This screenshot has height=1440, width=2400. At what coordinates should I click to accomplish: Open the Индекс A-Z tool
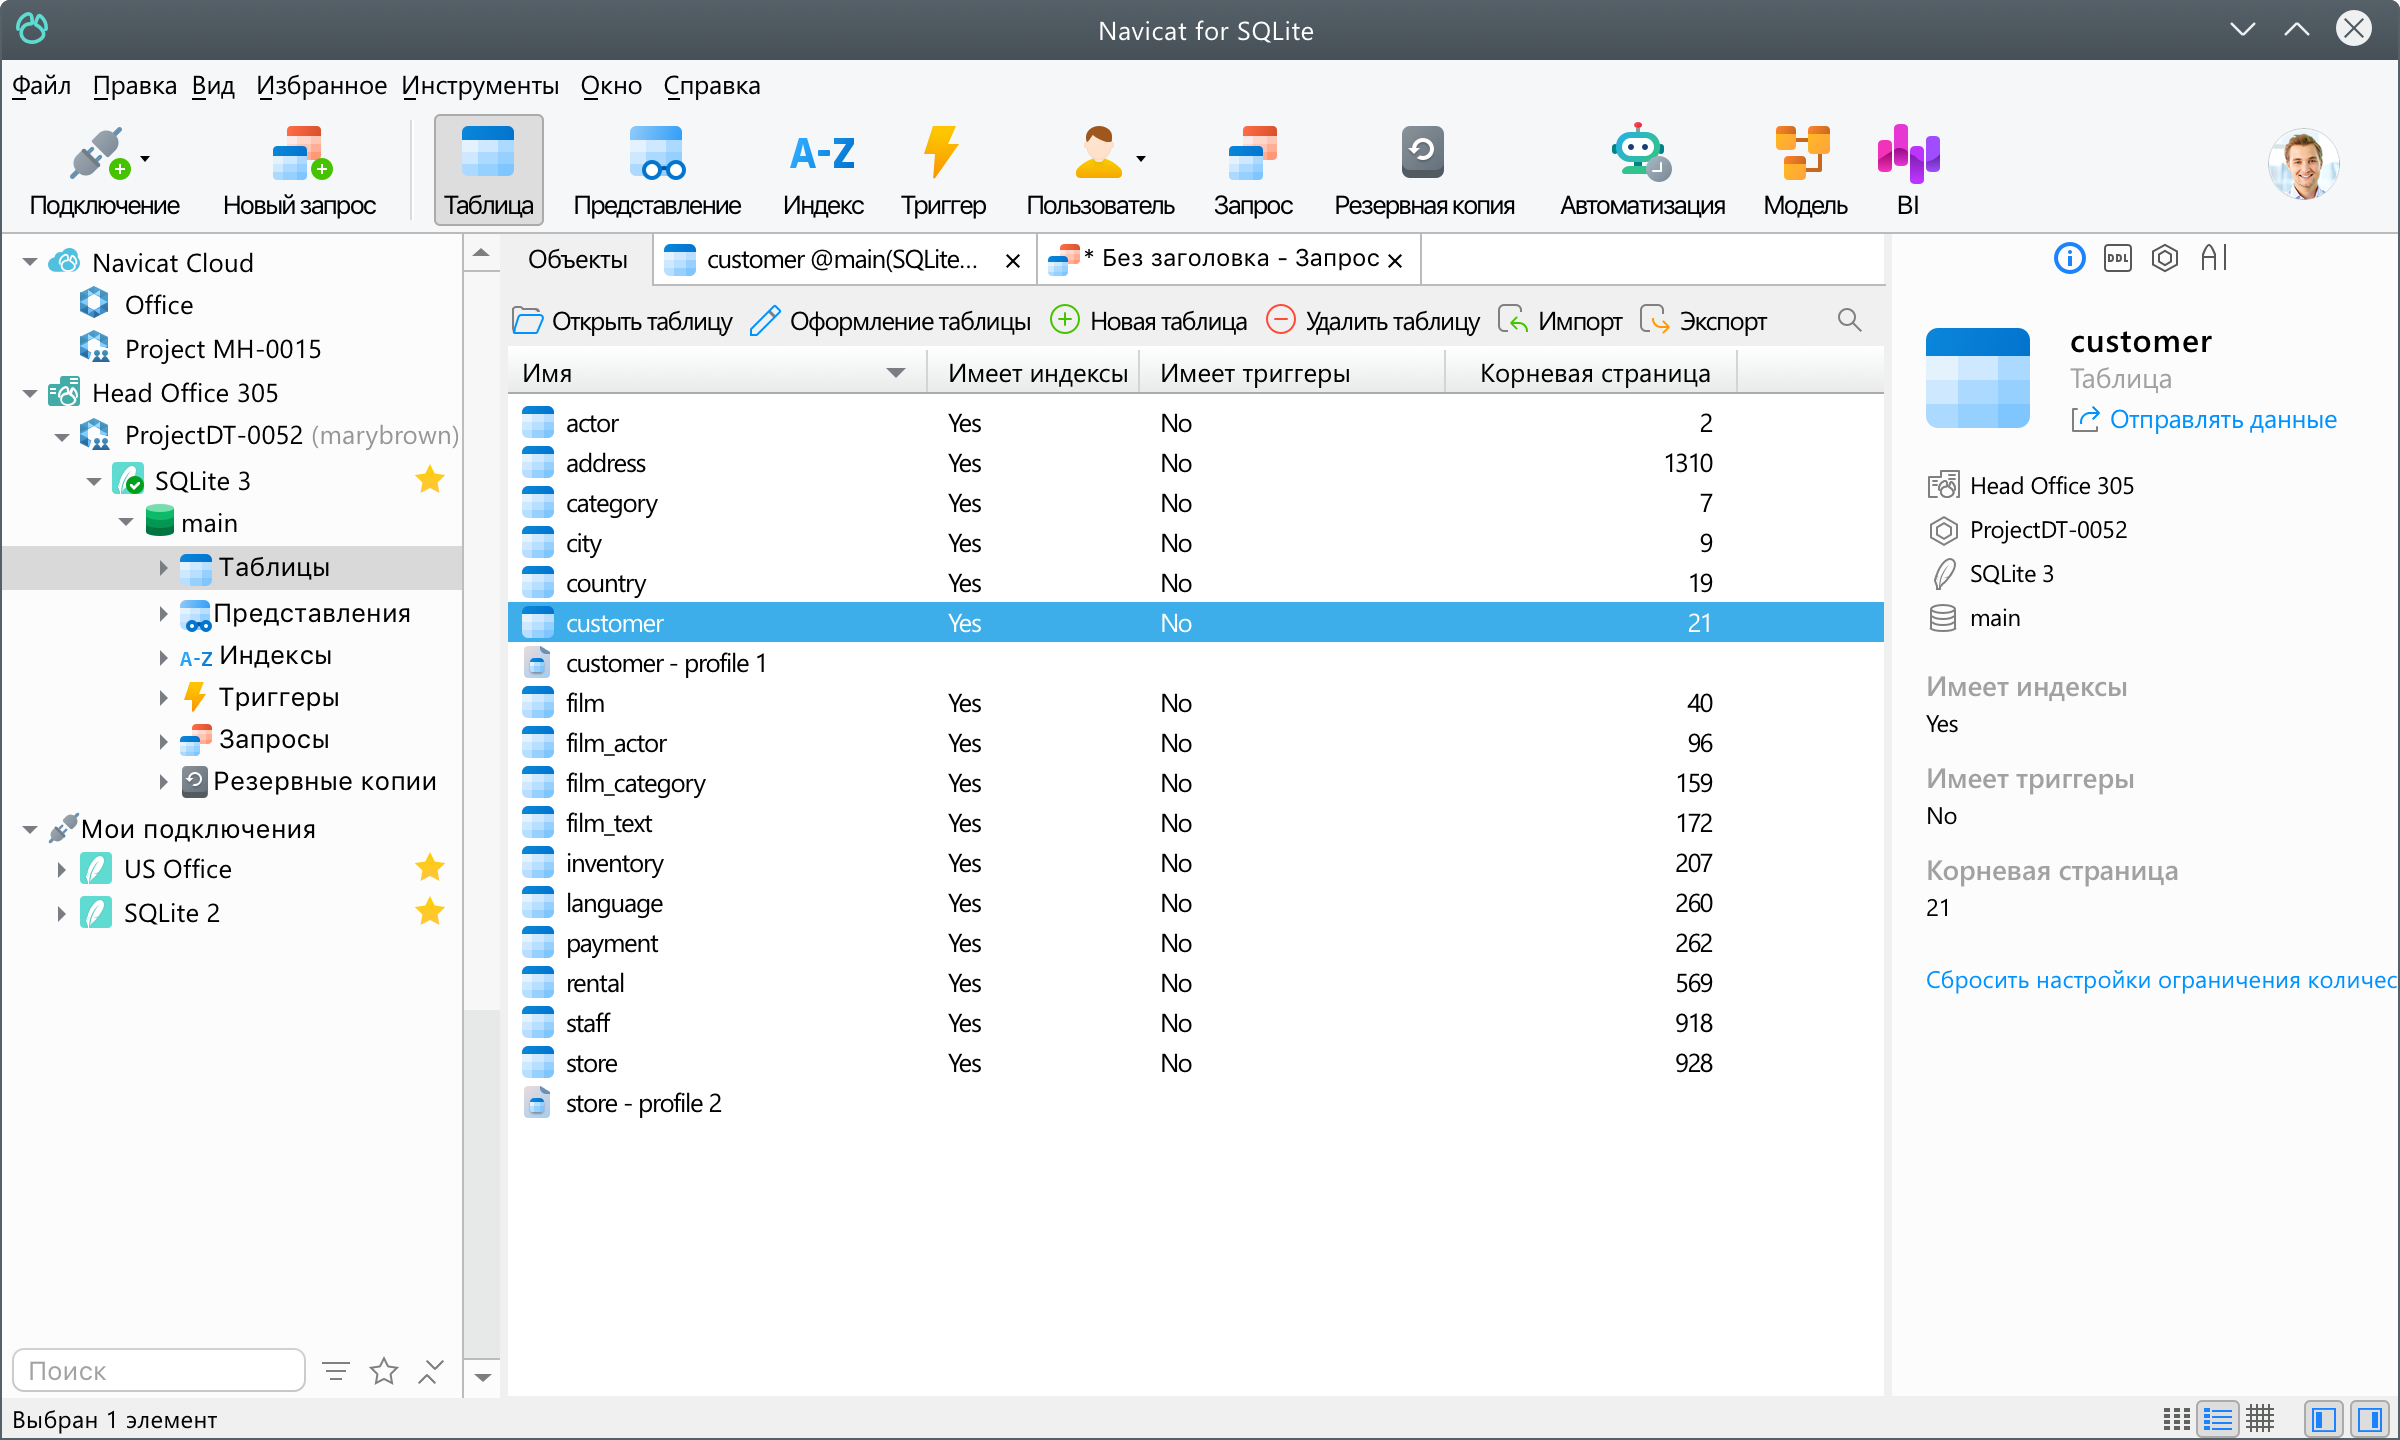tap(823, 172)
